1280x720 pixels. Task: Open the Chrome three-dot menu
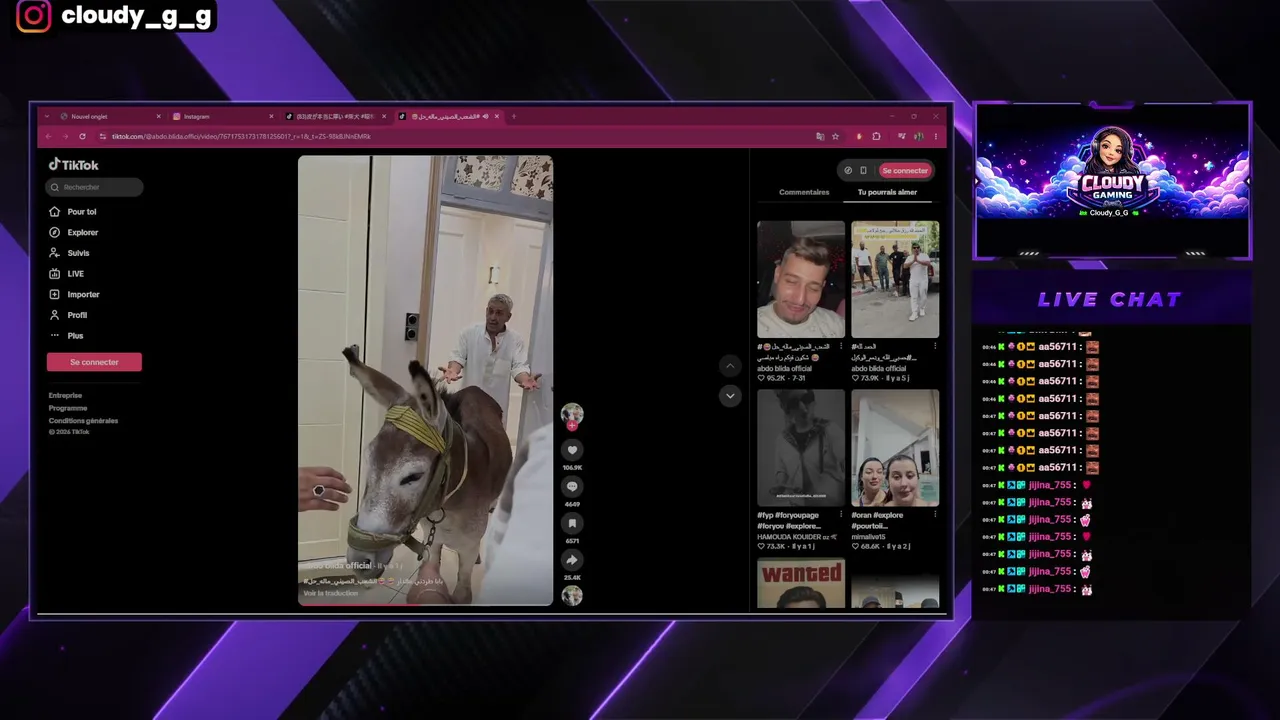click(936, 136)
